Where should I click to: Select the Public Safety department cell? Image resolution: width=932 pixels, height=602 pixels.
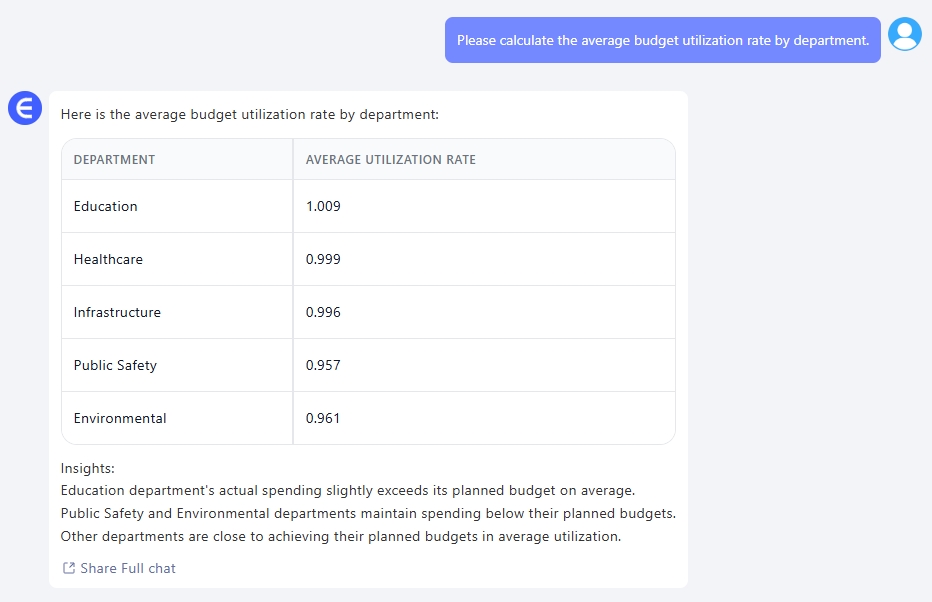pyautogui.click(x=115, y=365)
